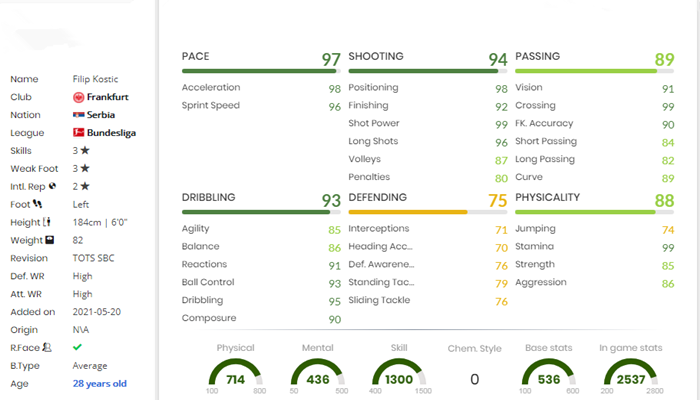Click the In game stats 2537 gauge
700x400 pixels.
[x=629, y=374]
